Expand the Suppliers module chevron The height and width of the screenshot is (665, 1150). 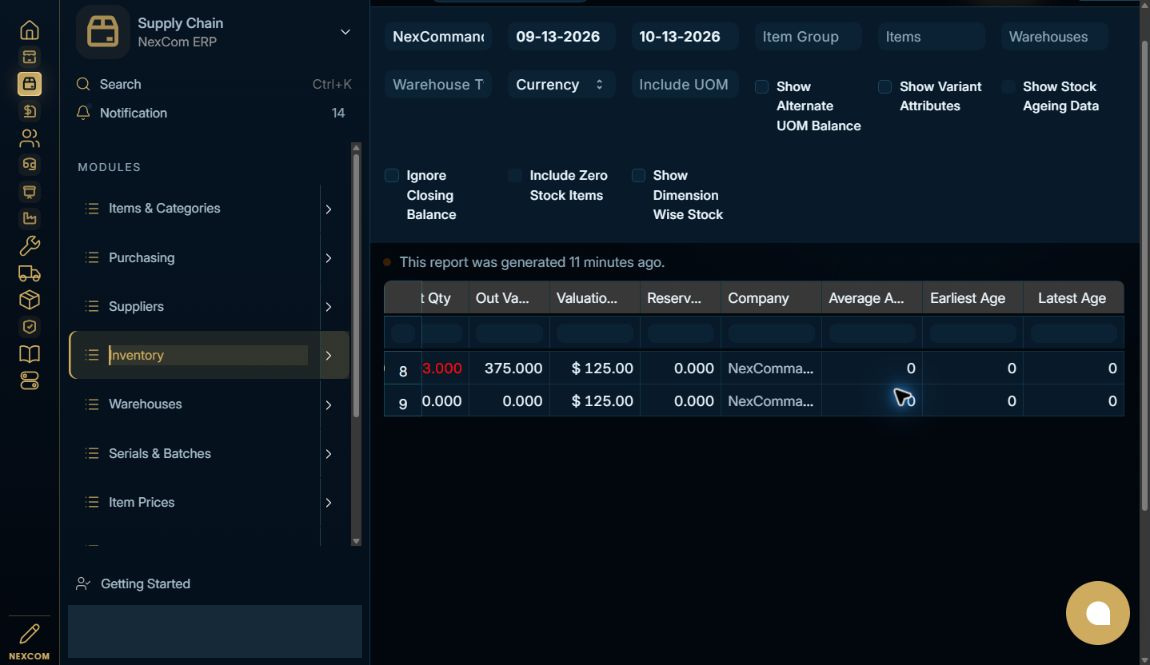329,306
